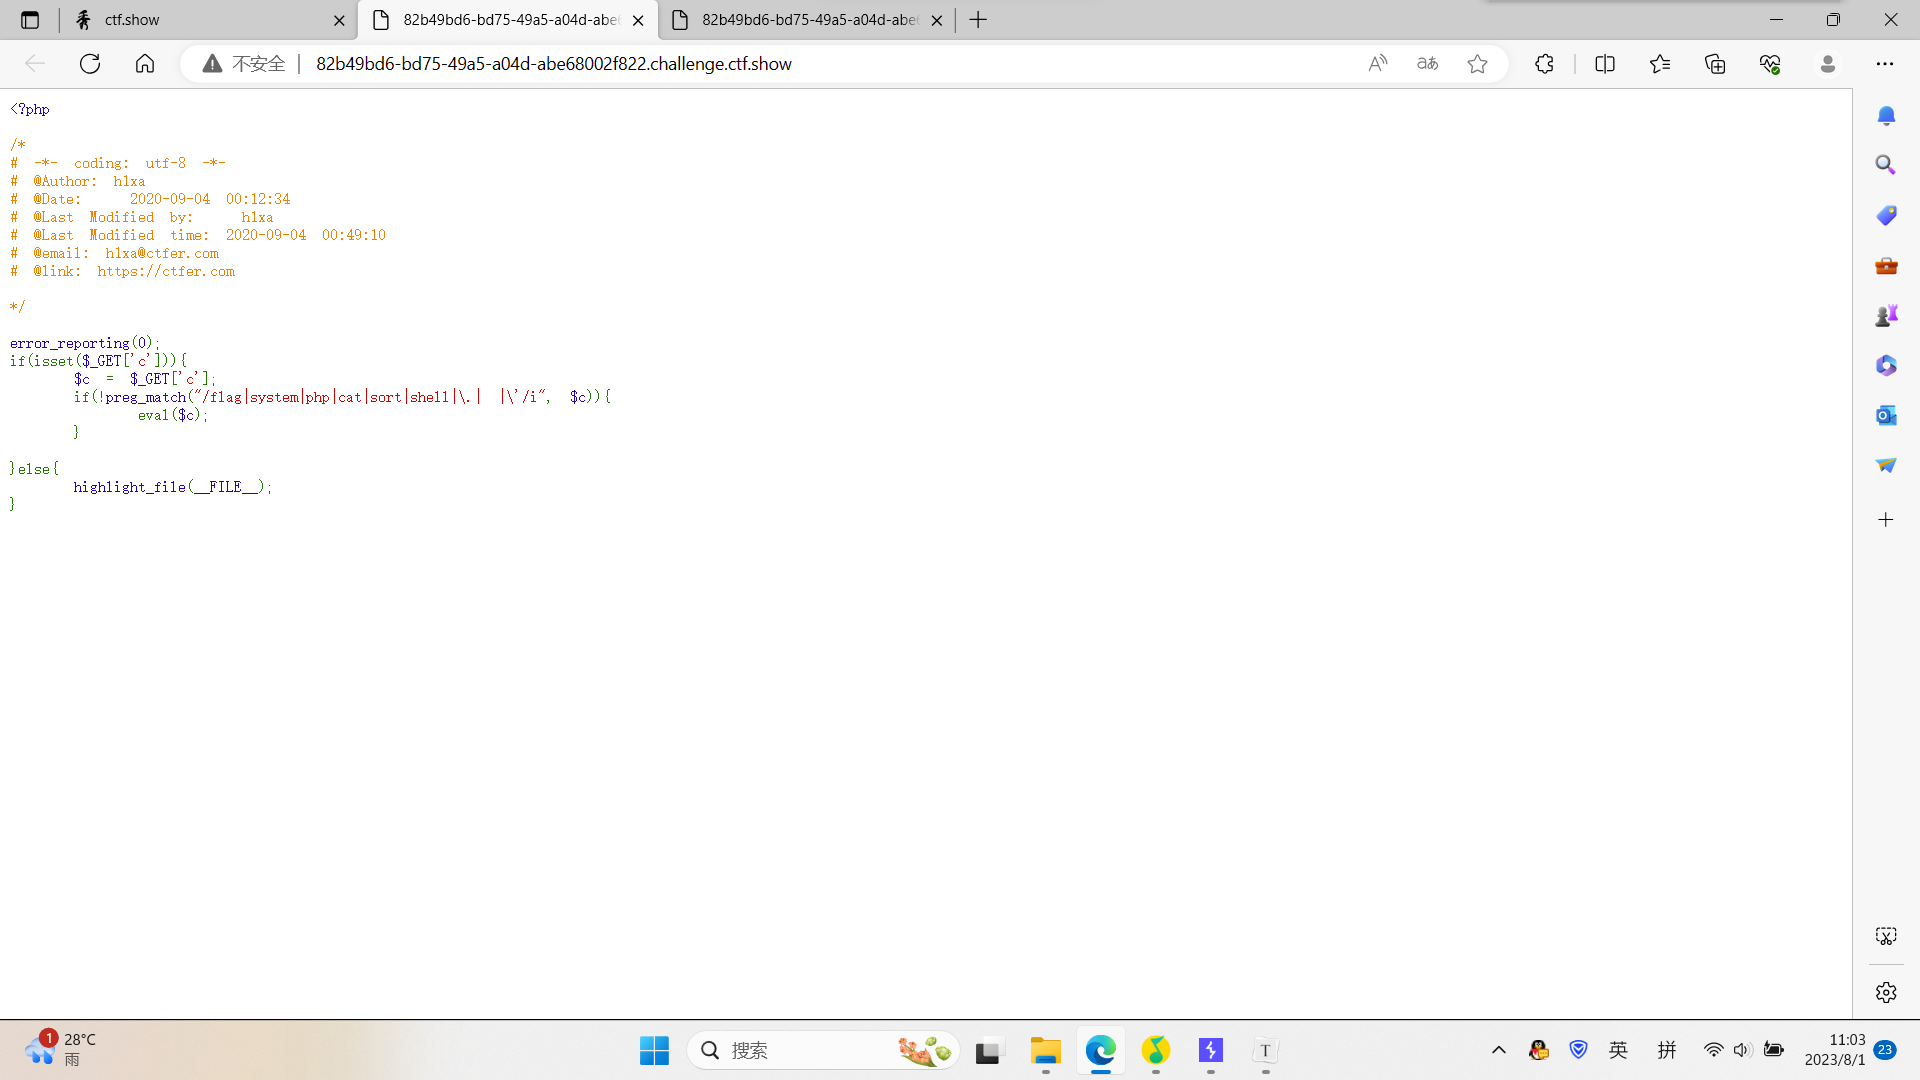
Task: Close the active challenge tab
Action: tap(638, 20)
